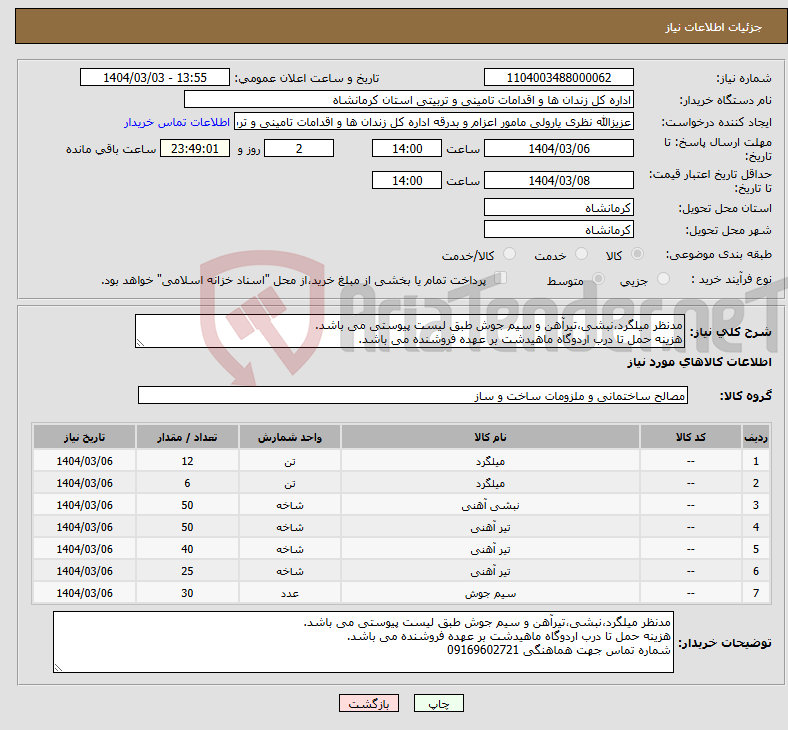Click the سیم جوش item name

(x=490, y=593)
